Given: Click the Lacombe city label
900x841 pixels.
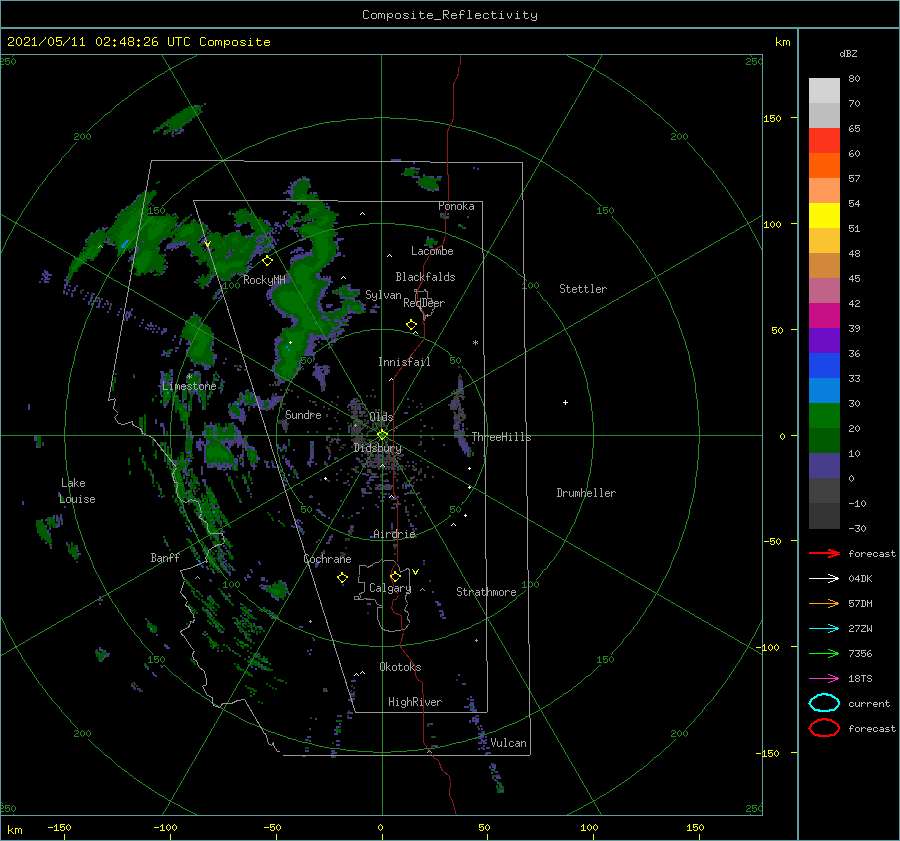Looking at the screenshot, I should (432, 251).
